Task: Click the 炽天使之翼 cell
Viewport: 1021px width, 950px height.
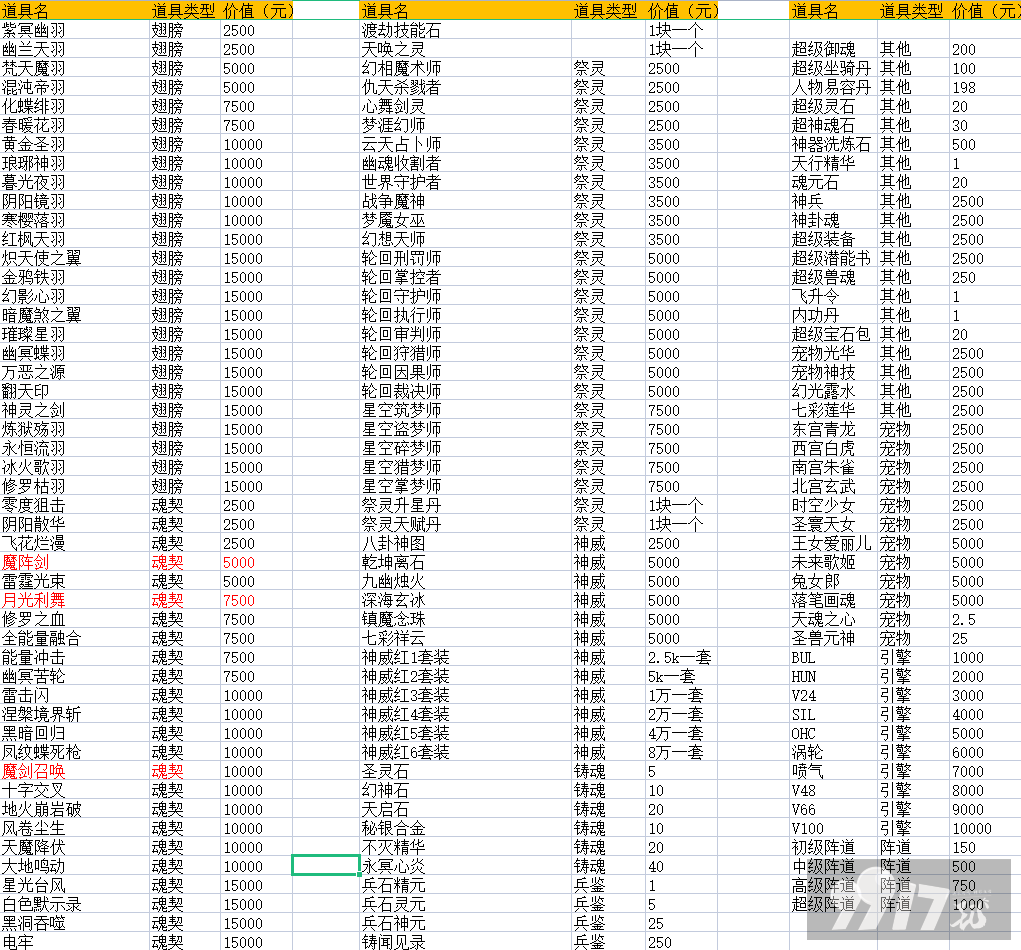Action: tap(42, 258)
